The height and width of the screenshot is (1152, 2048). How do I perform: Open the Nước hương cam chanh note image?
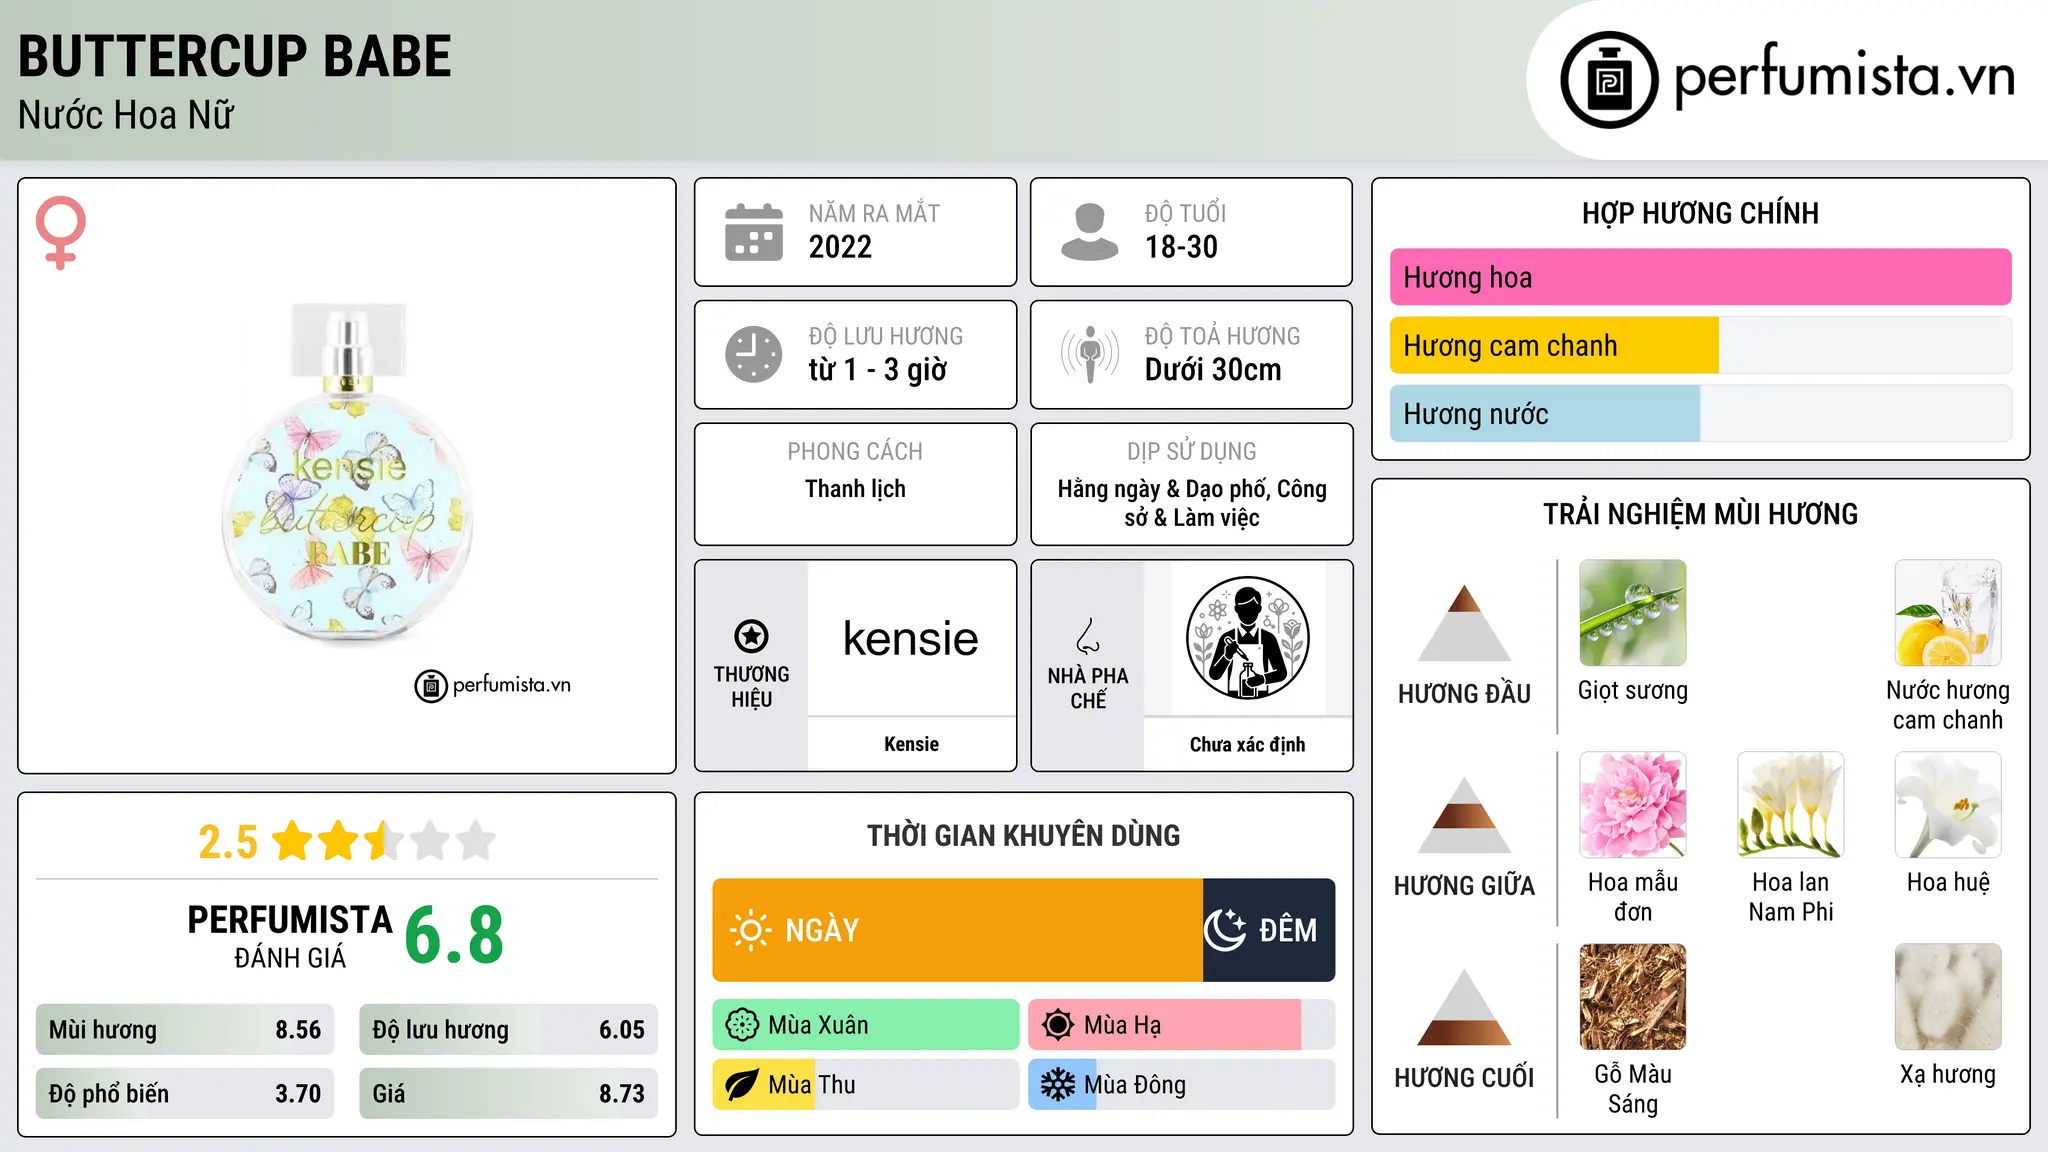[x=1947, y=613]
